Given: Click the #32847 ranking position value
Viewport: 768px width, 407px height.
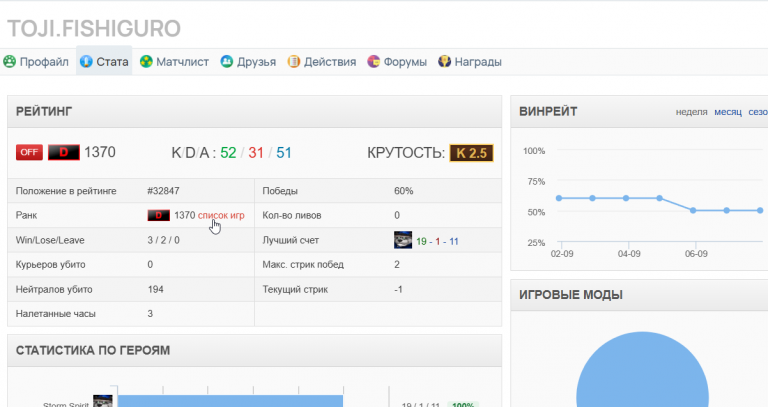Looking at the screenshot, I should (x=163, y=191).
